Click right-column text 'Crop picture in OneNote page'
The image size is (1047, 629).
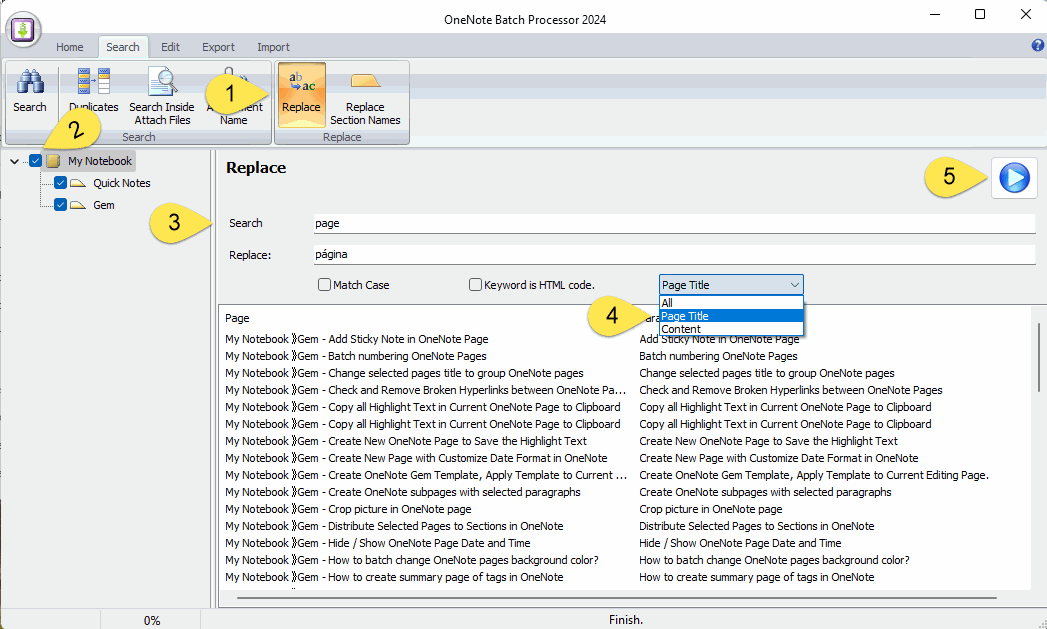click(x=710, y=509)
